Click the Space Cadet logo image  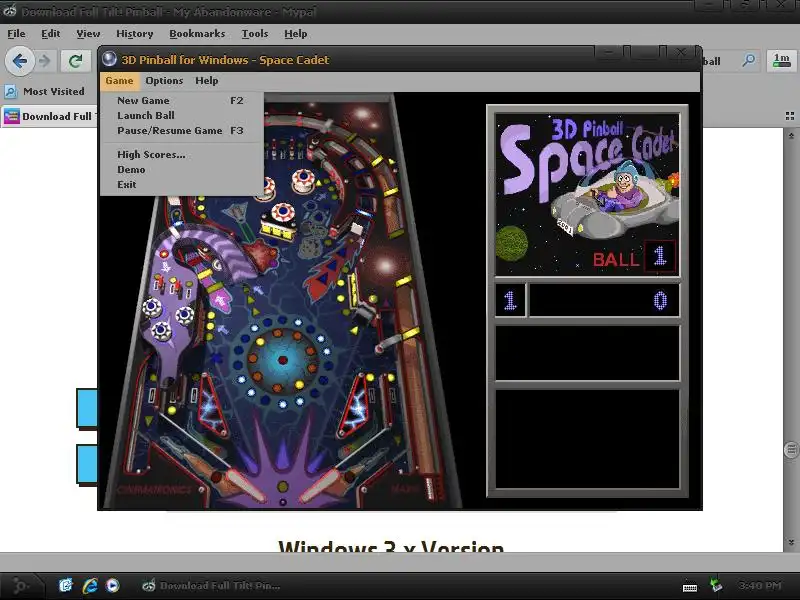(x=588, y=194)
